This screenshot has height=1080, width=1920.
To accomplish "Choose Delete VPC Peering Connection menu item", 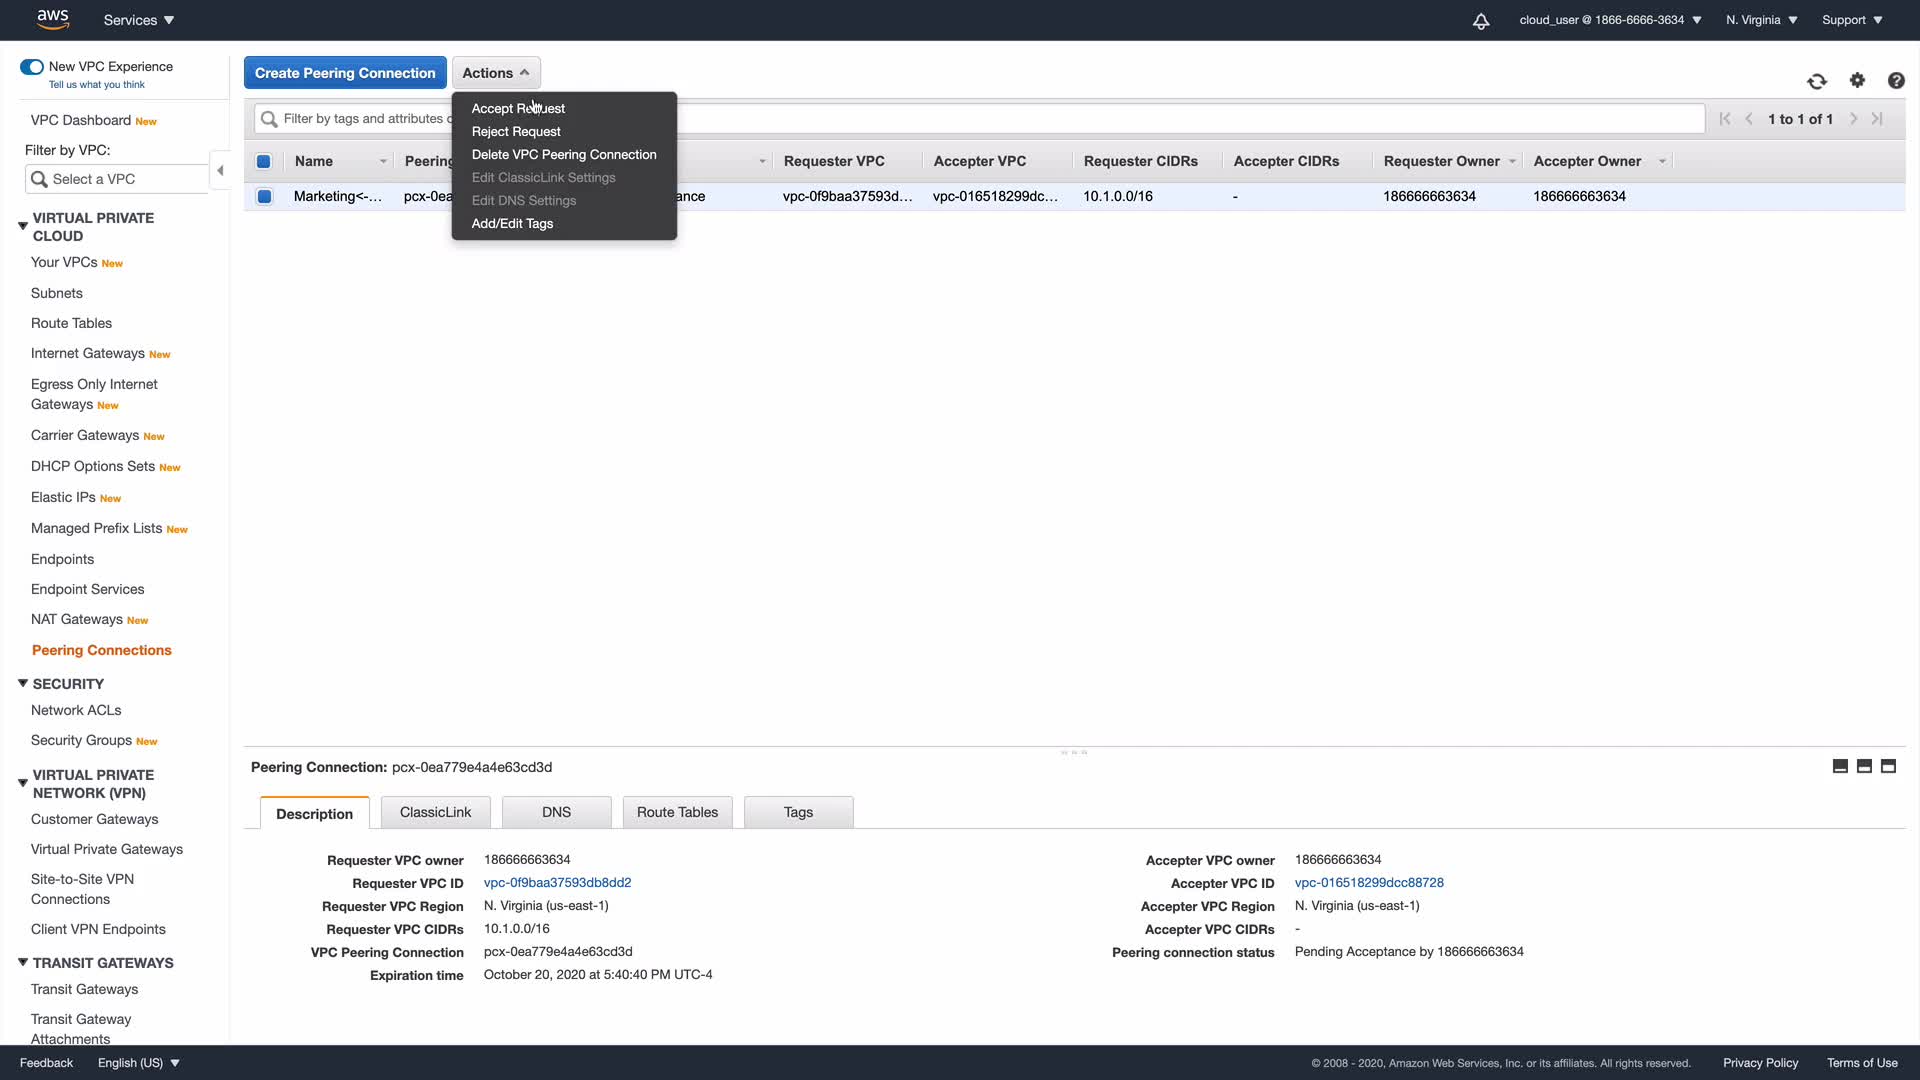I will (564, 154).
